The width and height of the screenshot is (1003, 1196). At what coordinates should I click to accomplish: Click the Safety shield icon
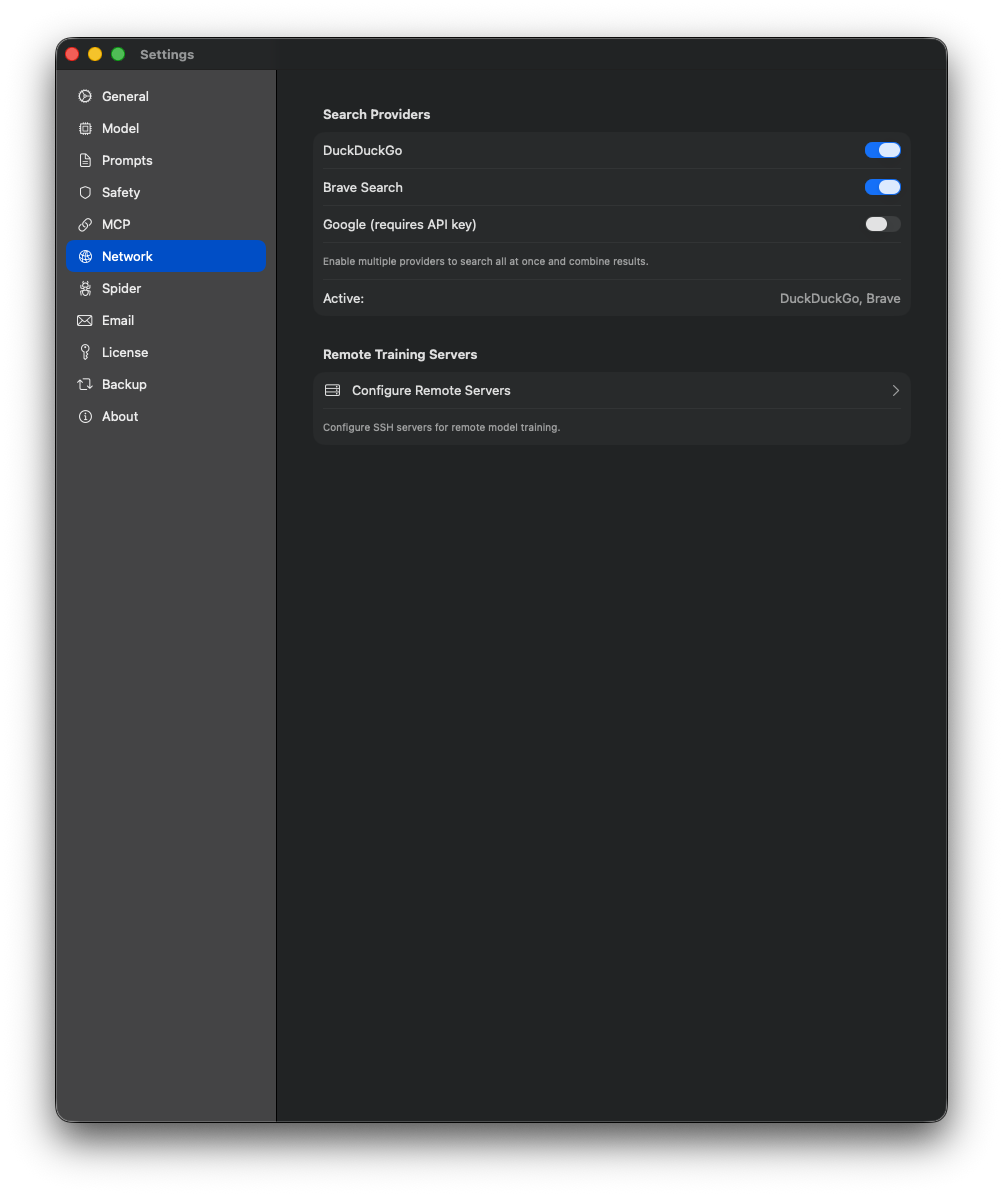point(86,192)
